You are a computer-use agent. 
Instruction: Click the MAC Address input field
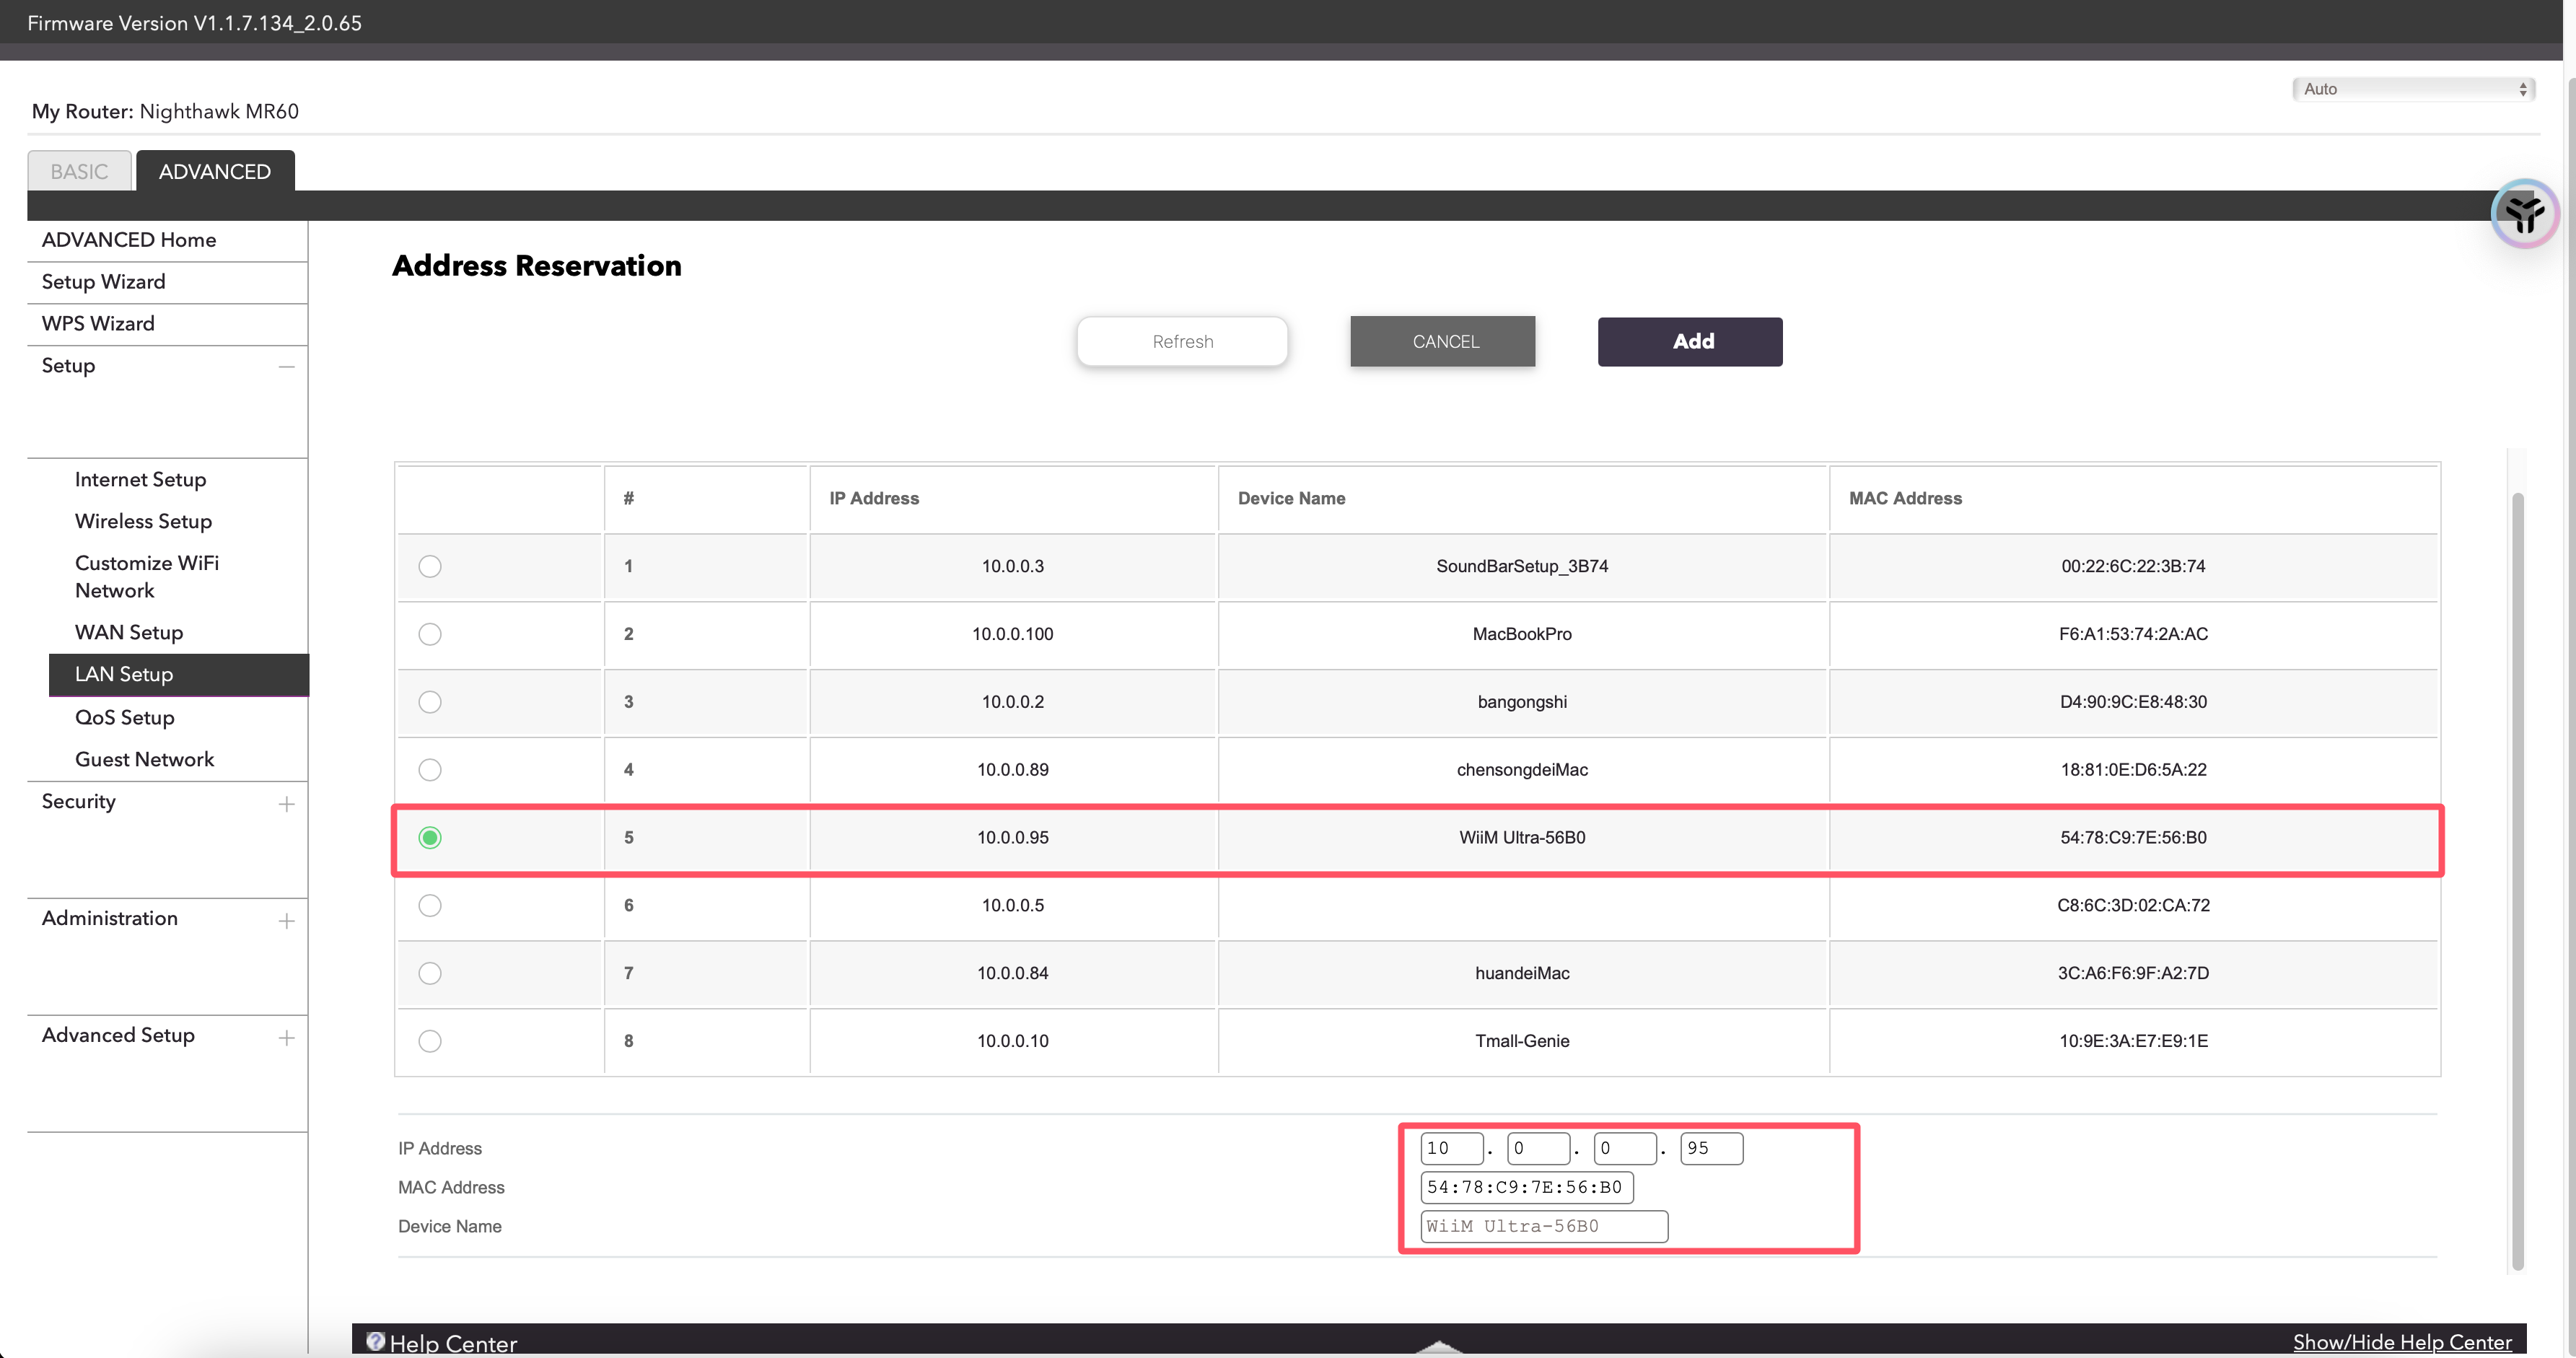pos(1526,1187)
